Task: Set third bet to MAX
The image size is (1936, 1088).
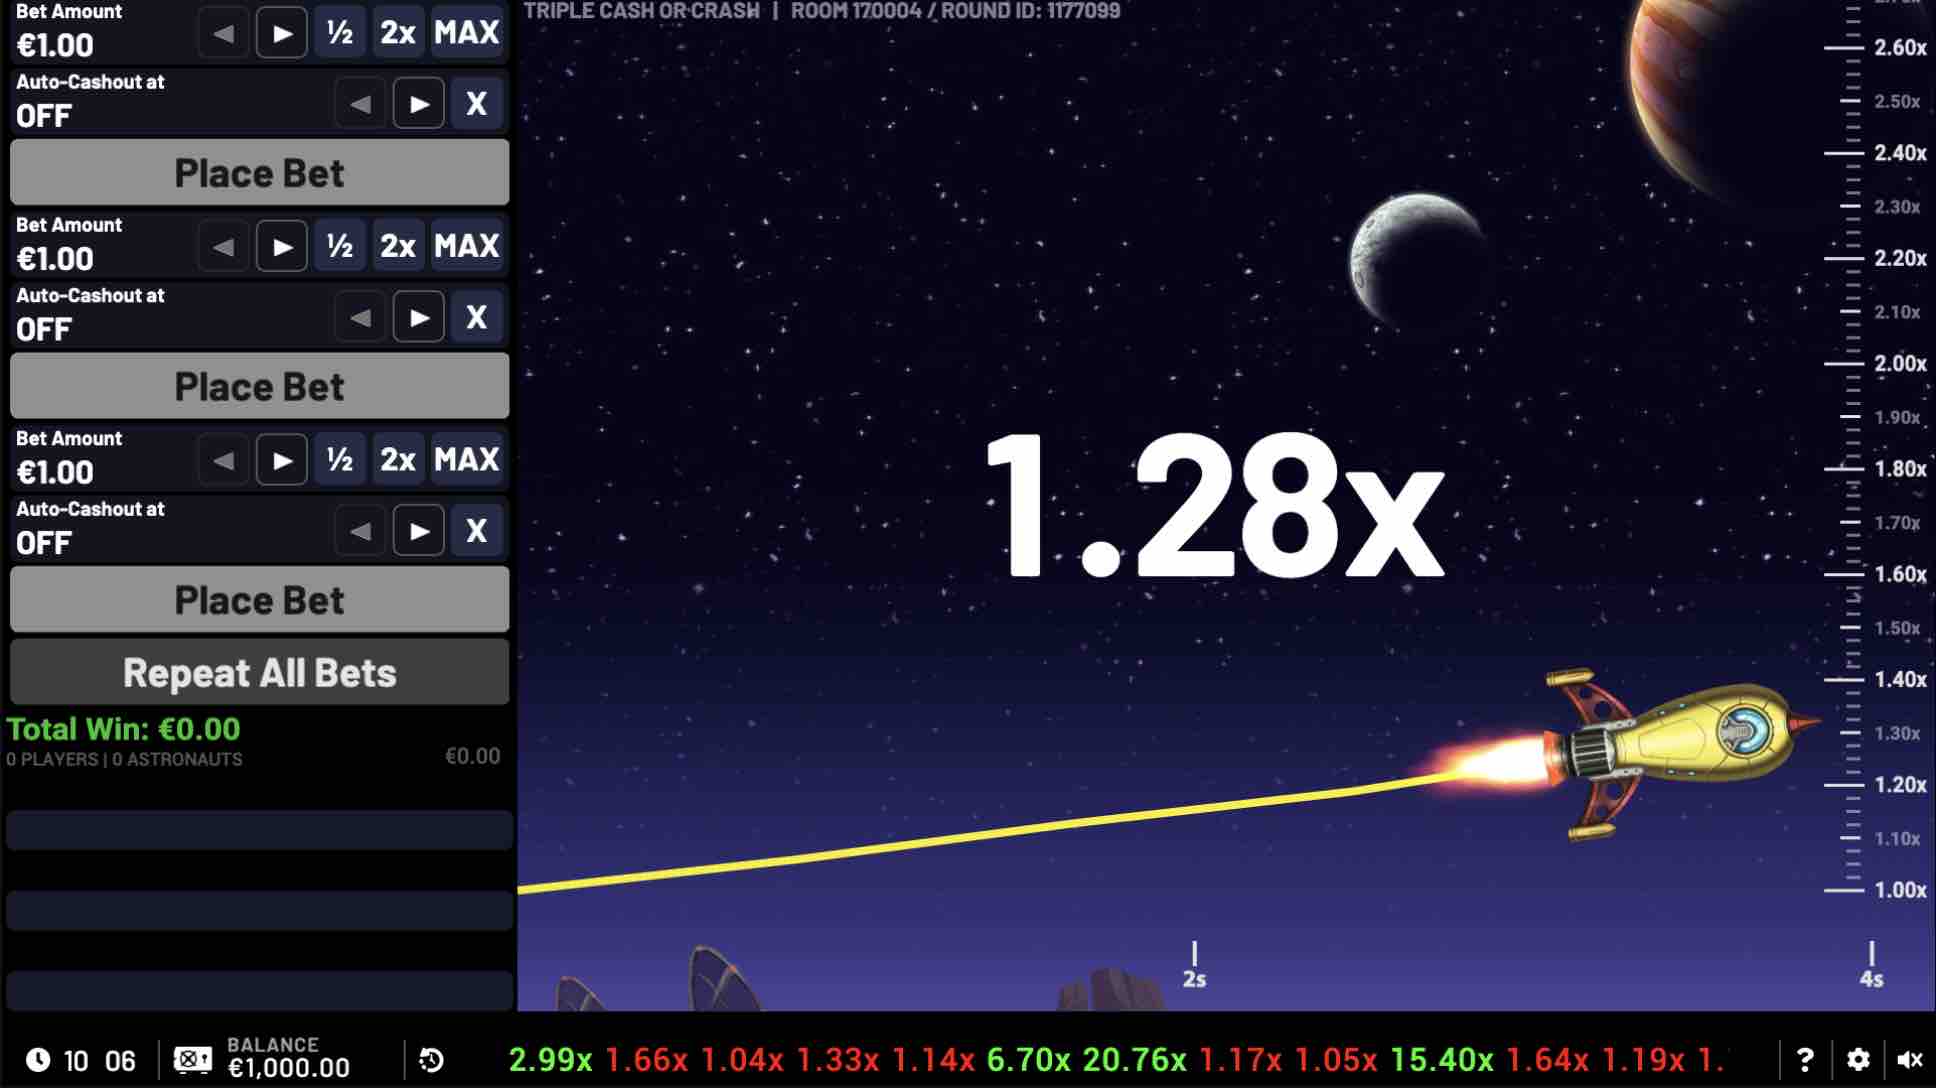Action: click(x=467, y=460)
